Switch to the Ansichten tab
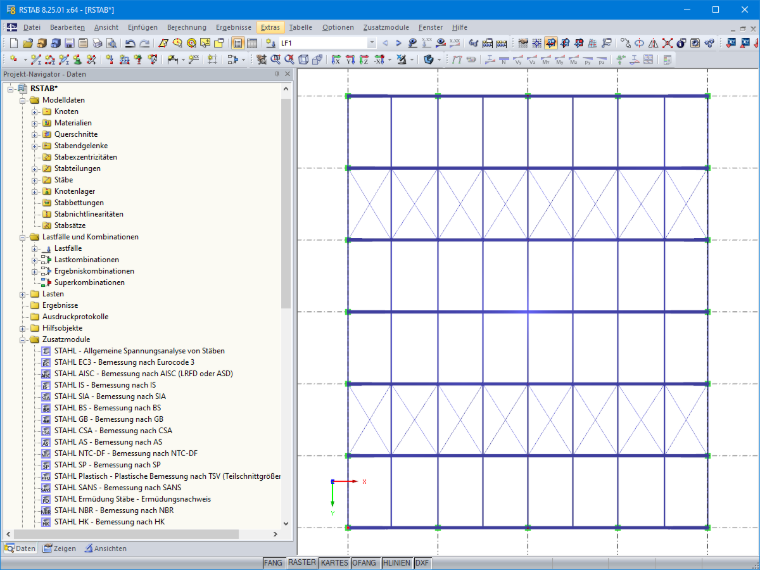760x570 pixels. coord(106,549)
